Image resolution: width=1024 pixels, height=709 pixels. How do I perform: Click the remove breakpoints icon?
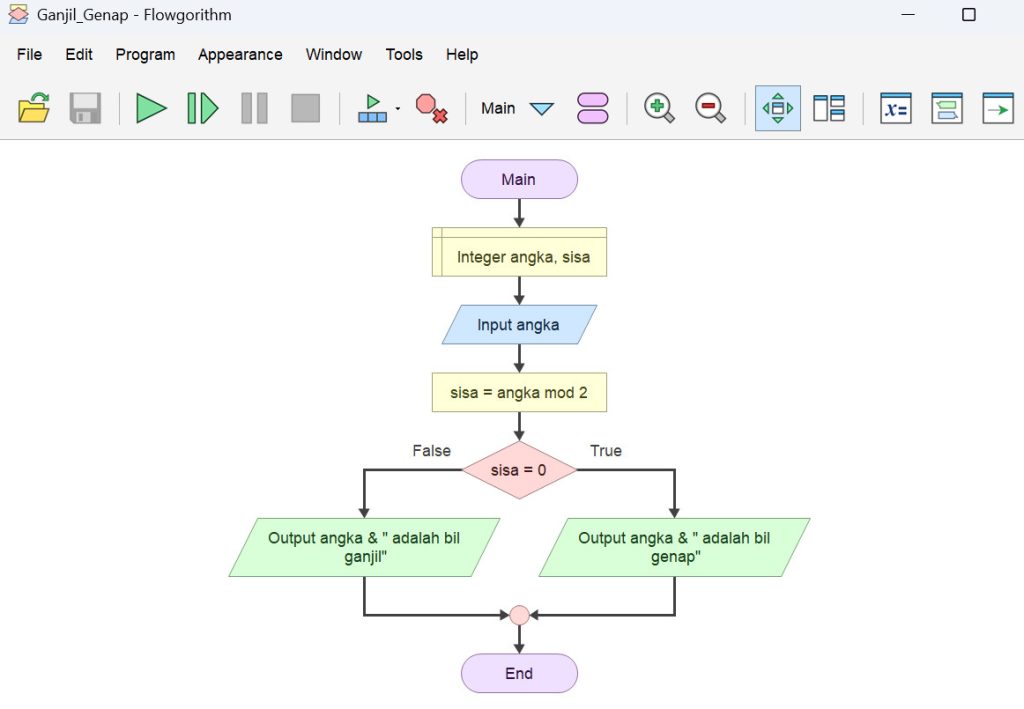pos(431,108)
